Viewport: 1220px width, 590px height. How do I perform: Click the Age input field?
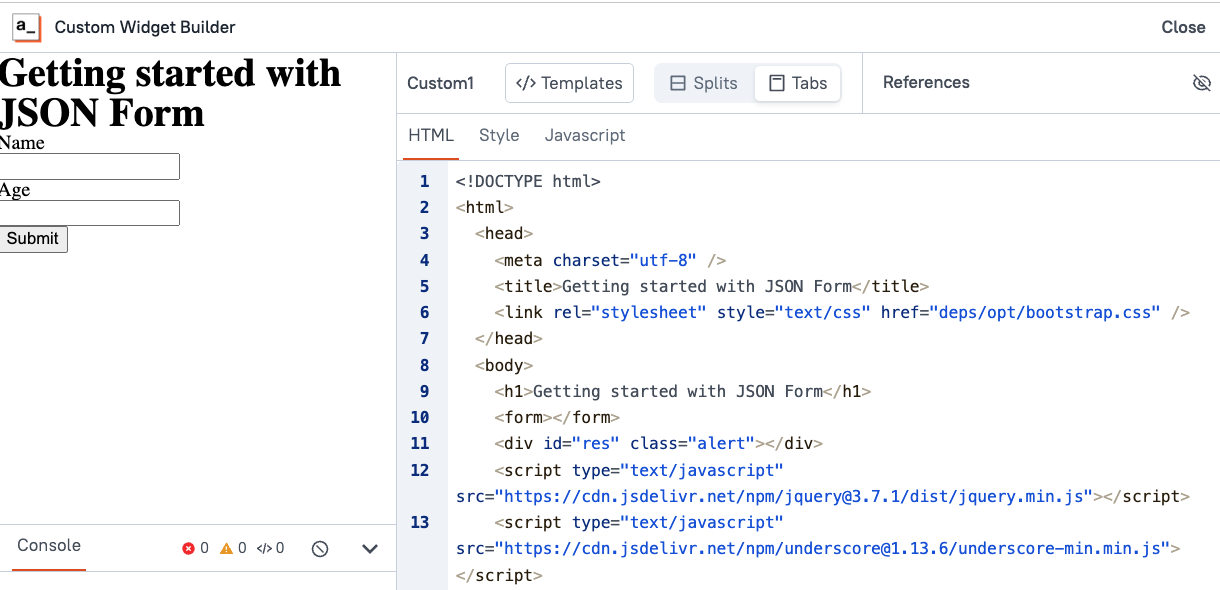coord(90,213)
